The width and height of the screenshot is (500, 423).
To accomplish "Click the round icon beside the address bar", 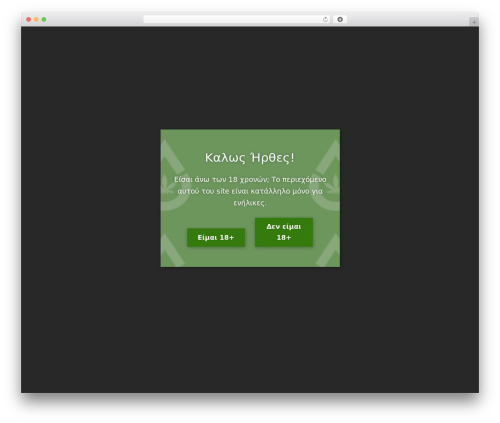I will [340, 19].
